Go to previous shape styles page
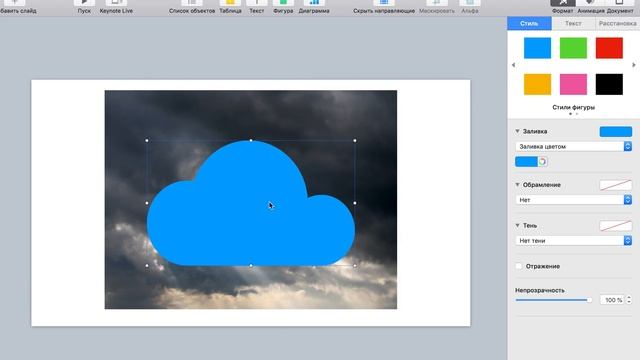Viewport: 640px width, 360px height. 513,65
